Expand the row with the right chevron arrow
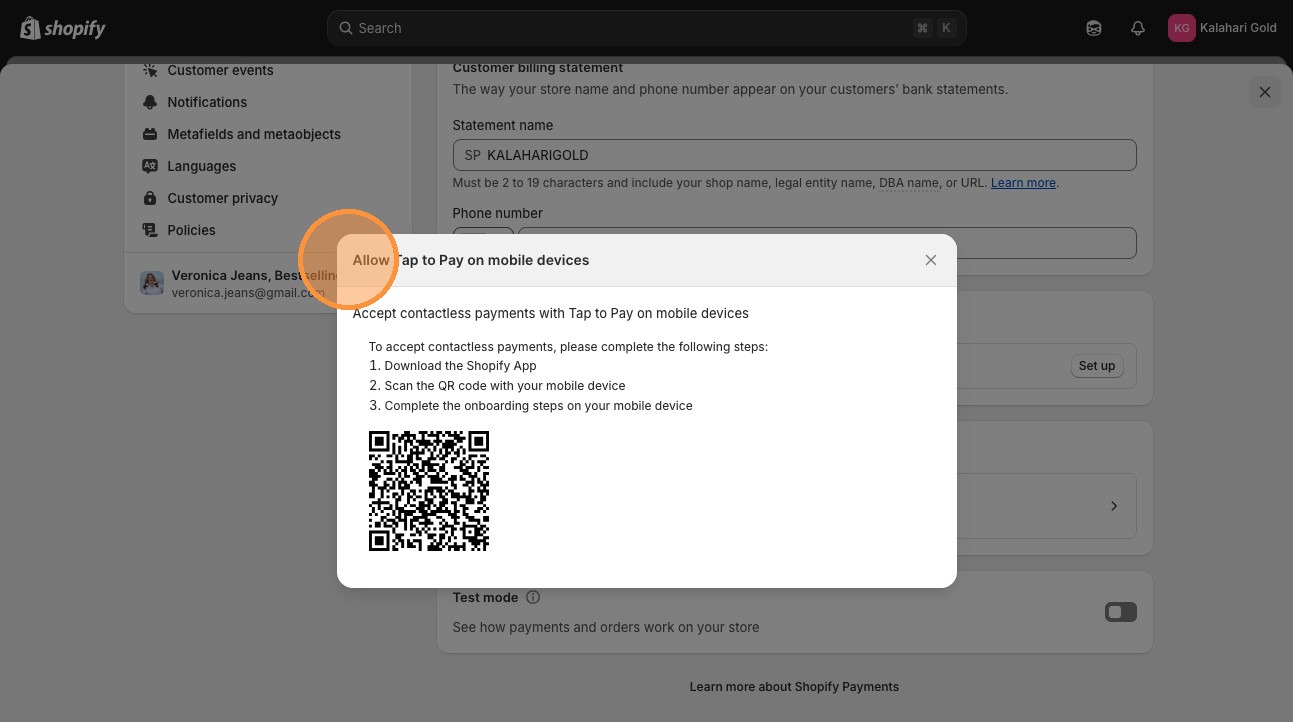The height and width of the screenshot is (722, 1293). point(1114,506)
